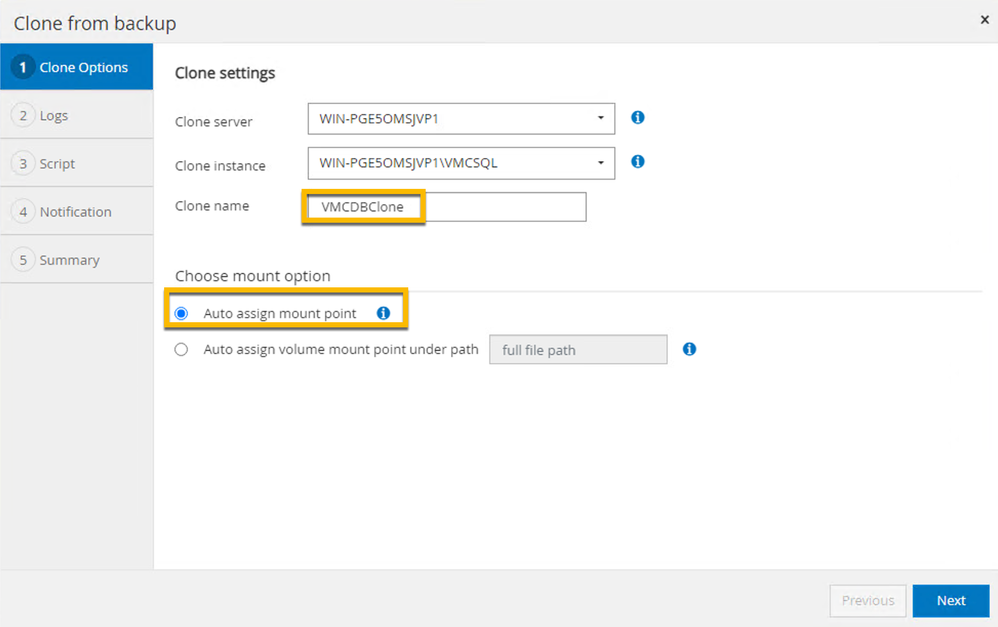Click info icon beside full file path field
The width and height of the screenshot is (998, 627).
(x=689, y=349)
